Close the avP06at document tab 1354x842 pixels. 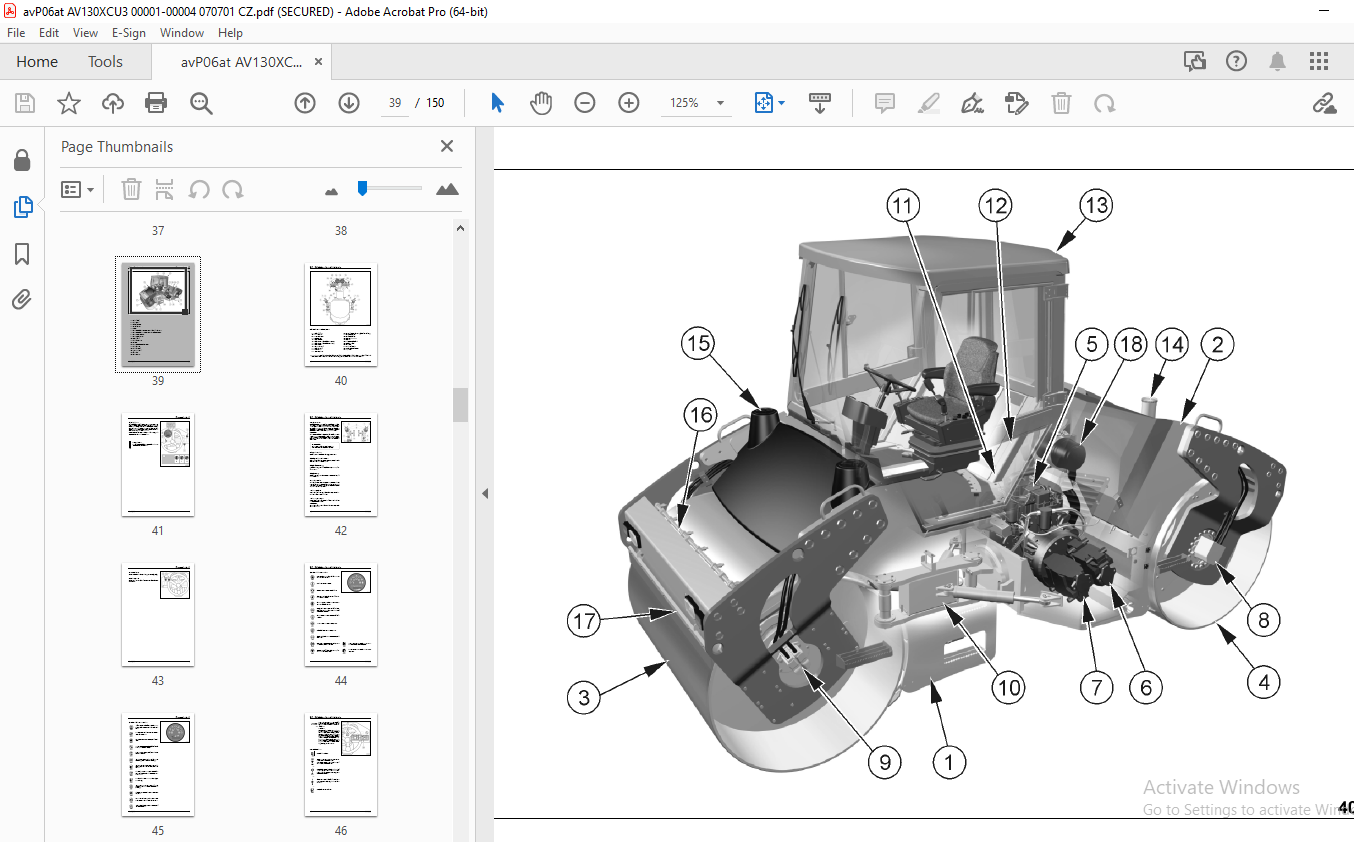(319, 61)
